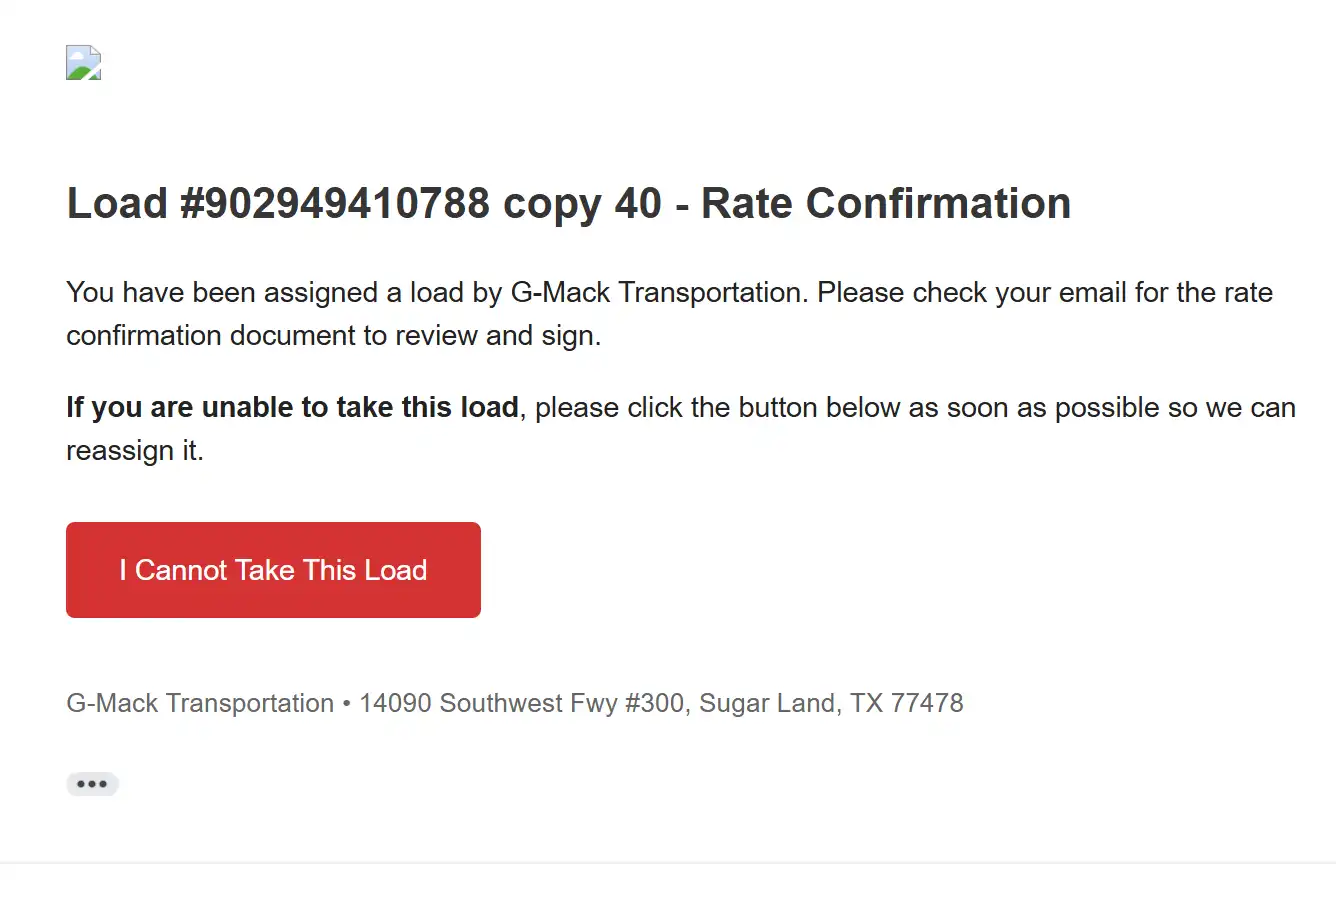Select the G-Mack Transportation address line
This screenshot has height=918, width=1336.
(x=514, y=703)
